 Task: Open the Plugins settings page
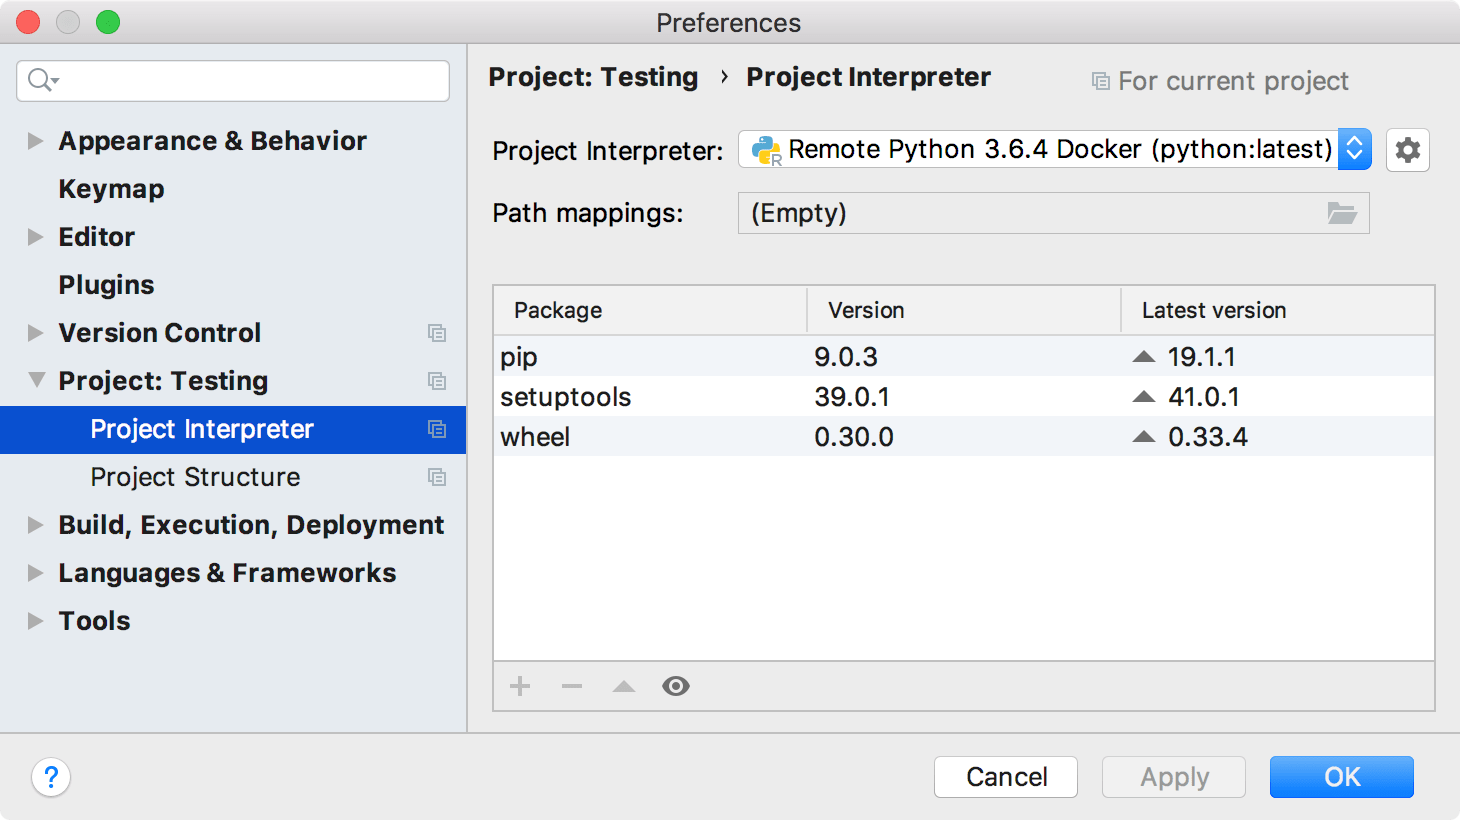point(106,285)
